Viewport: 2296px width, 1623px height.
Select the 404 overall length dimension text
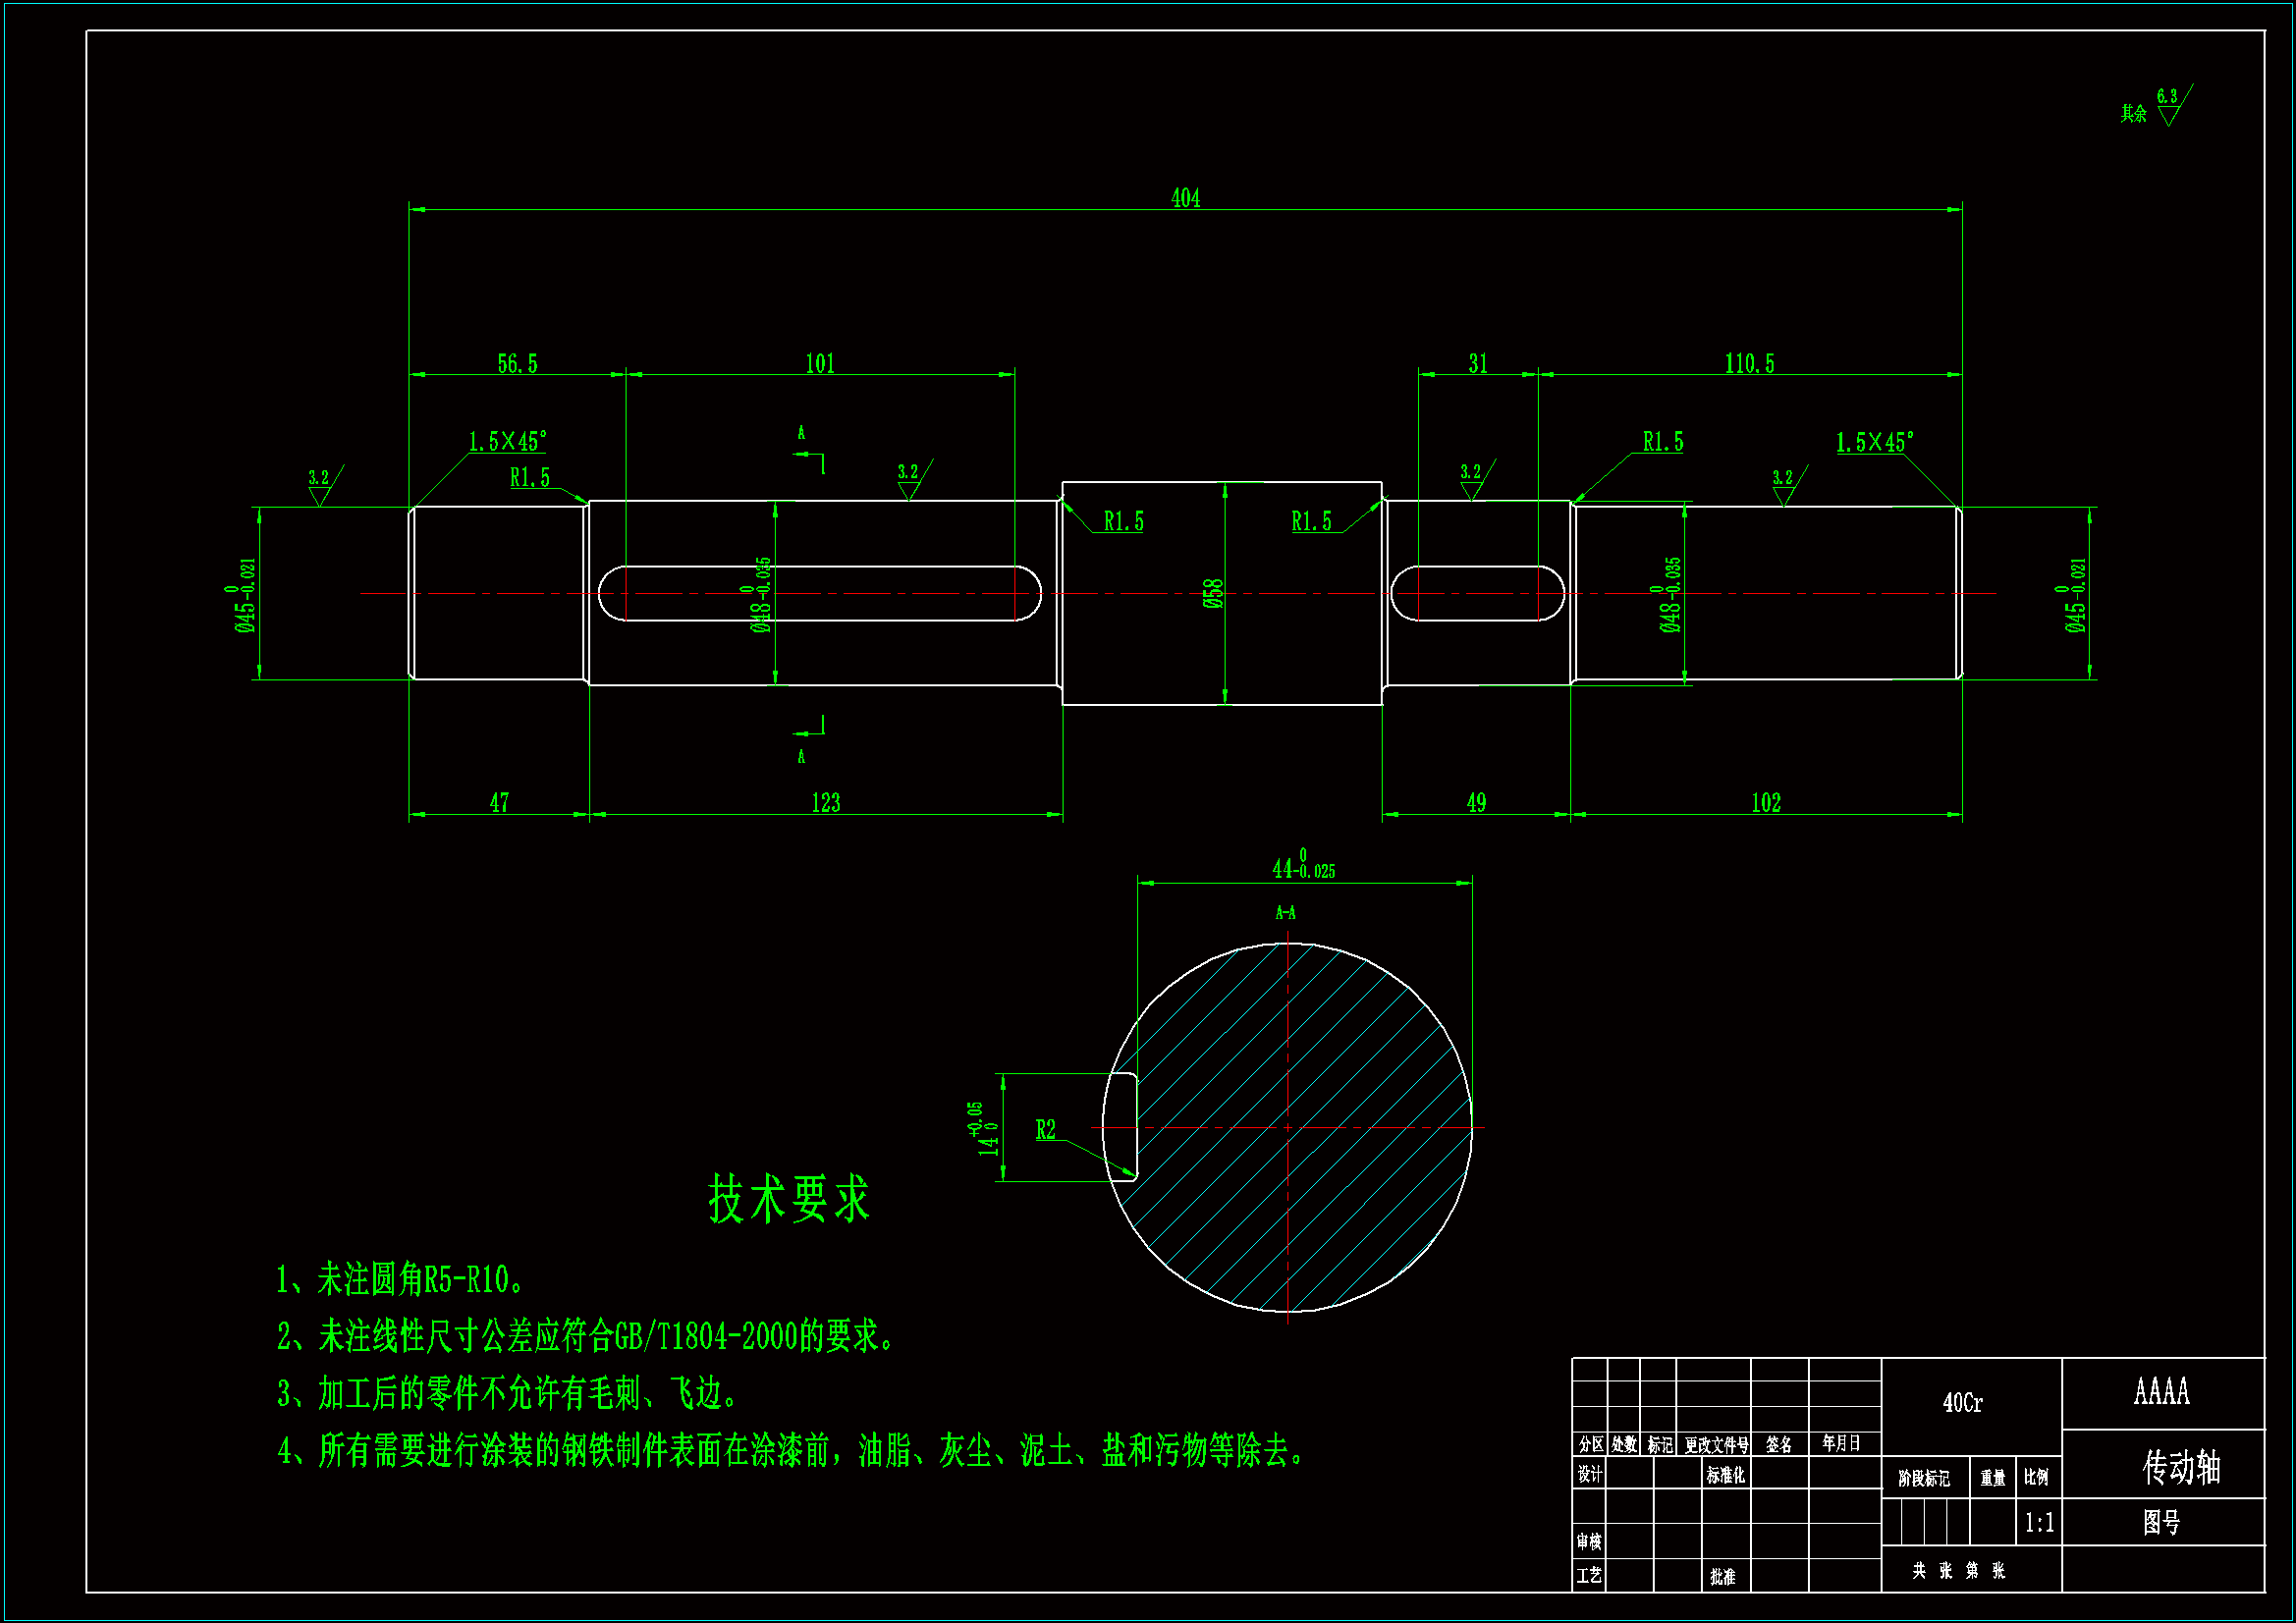click(x=1185, y=198)
